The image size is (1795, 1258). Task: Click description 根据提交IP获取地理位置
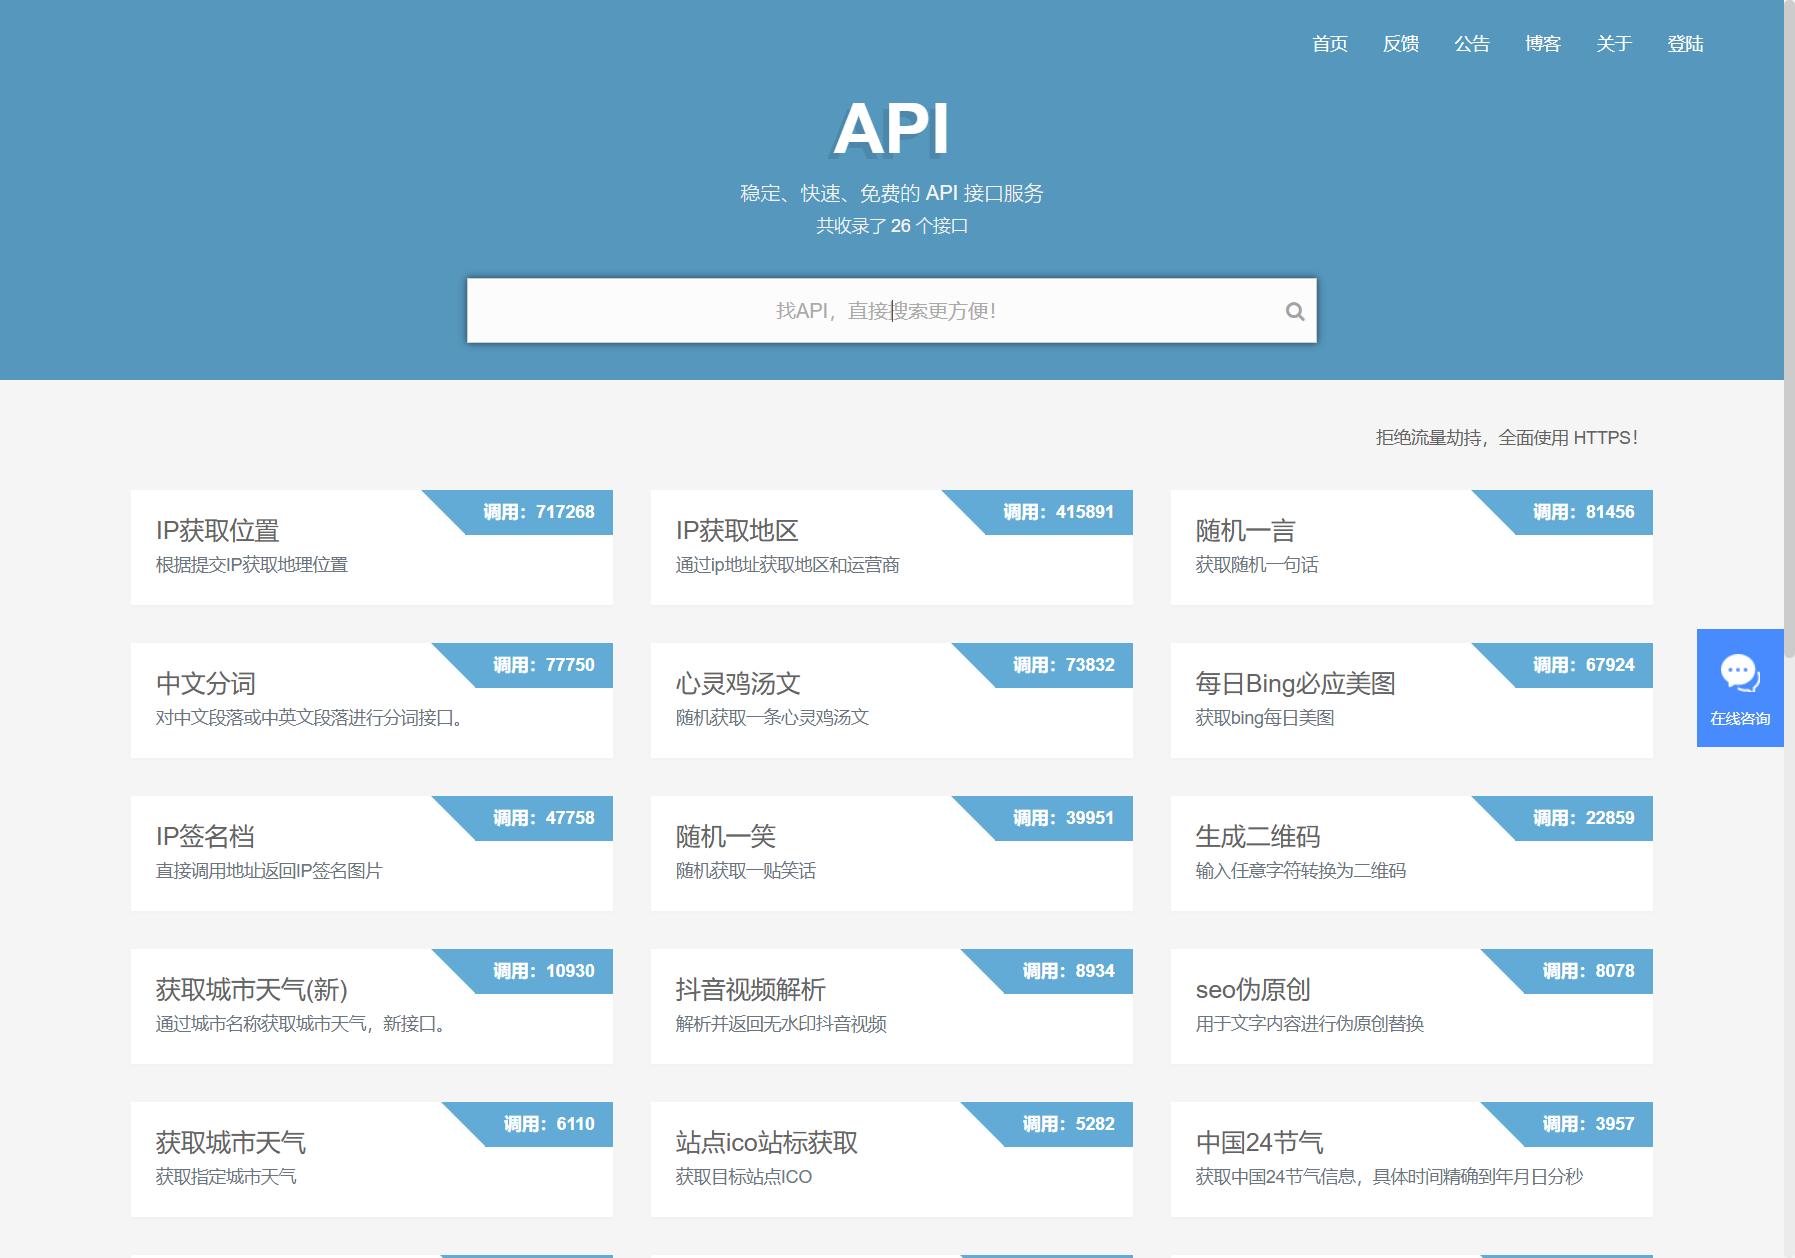(x=252, y=565)
